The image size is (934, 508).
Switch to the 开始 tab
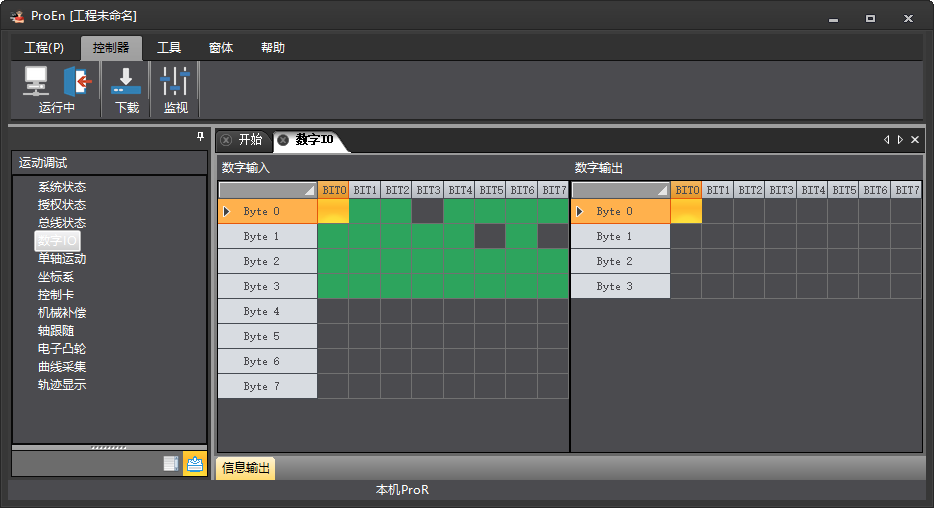(250, 139)
